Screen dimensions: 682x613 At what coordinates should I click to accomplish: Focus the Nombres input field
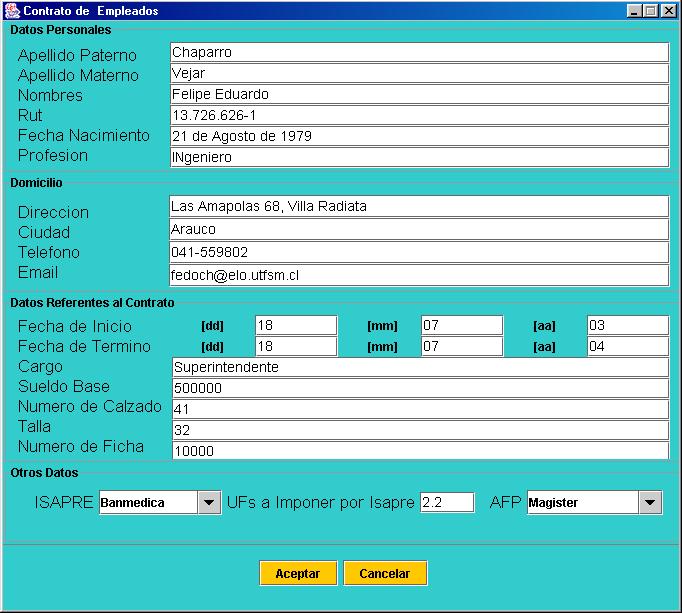418,95
